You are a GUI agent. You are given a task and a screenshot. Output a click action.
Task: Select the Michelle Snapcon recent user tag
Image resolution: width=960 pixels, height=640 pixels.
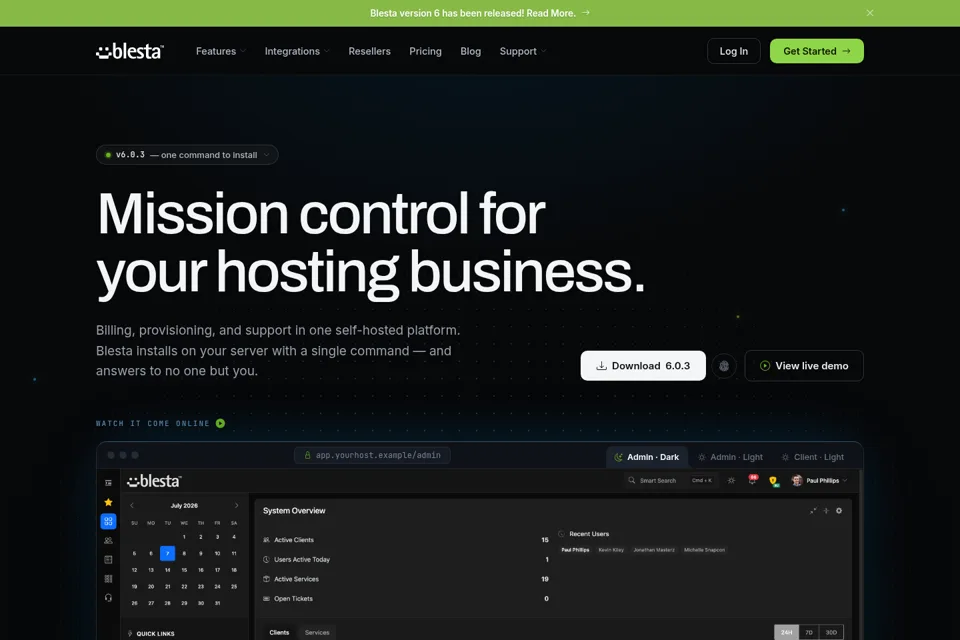pyautogui.click(x=705, y=550)
